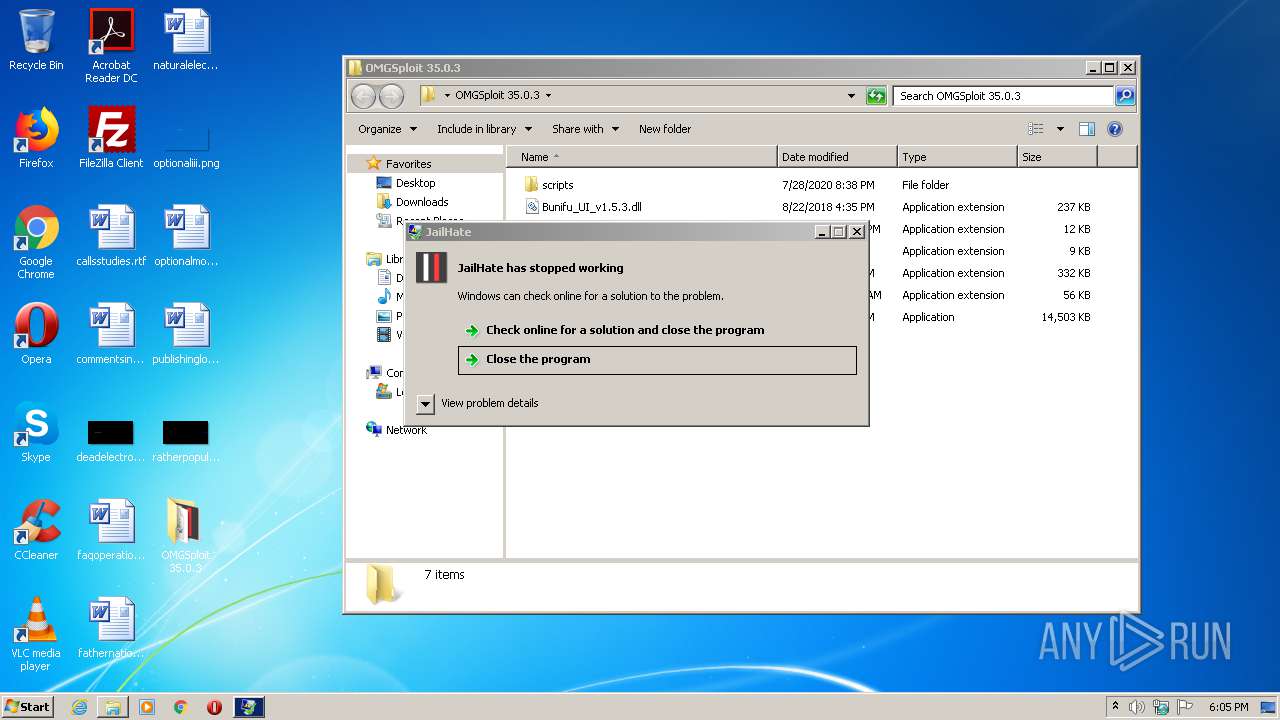1280x720 pixels.
Task: Select publishinglo document on desktop
Action: click(186, 334)
